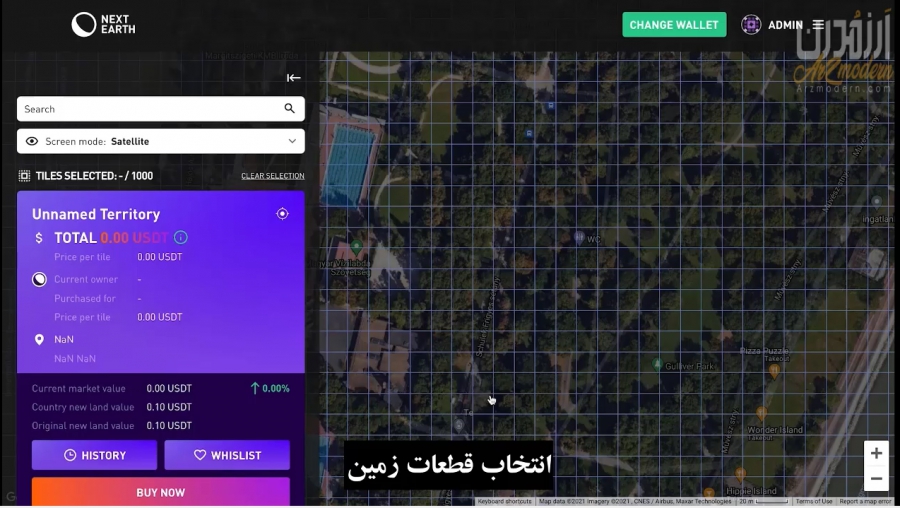
Task: Click the Unnamed Territory title
Action: [x=96, y=214]
